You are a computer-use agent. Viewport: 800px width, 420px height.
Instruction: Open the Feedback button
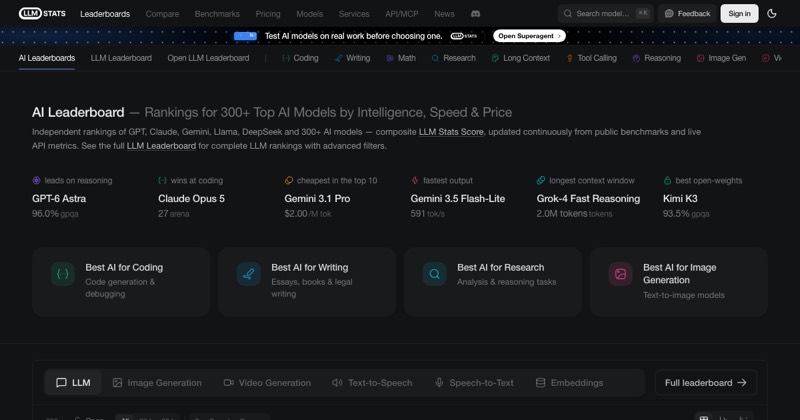pos(687,14)
